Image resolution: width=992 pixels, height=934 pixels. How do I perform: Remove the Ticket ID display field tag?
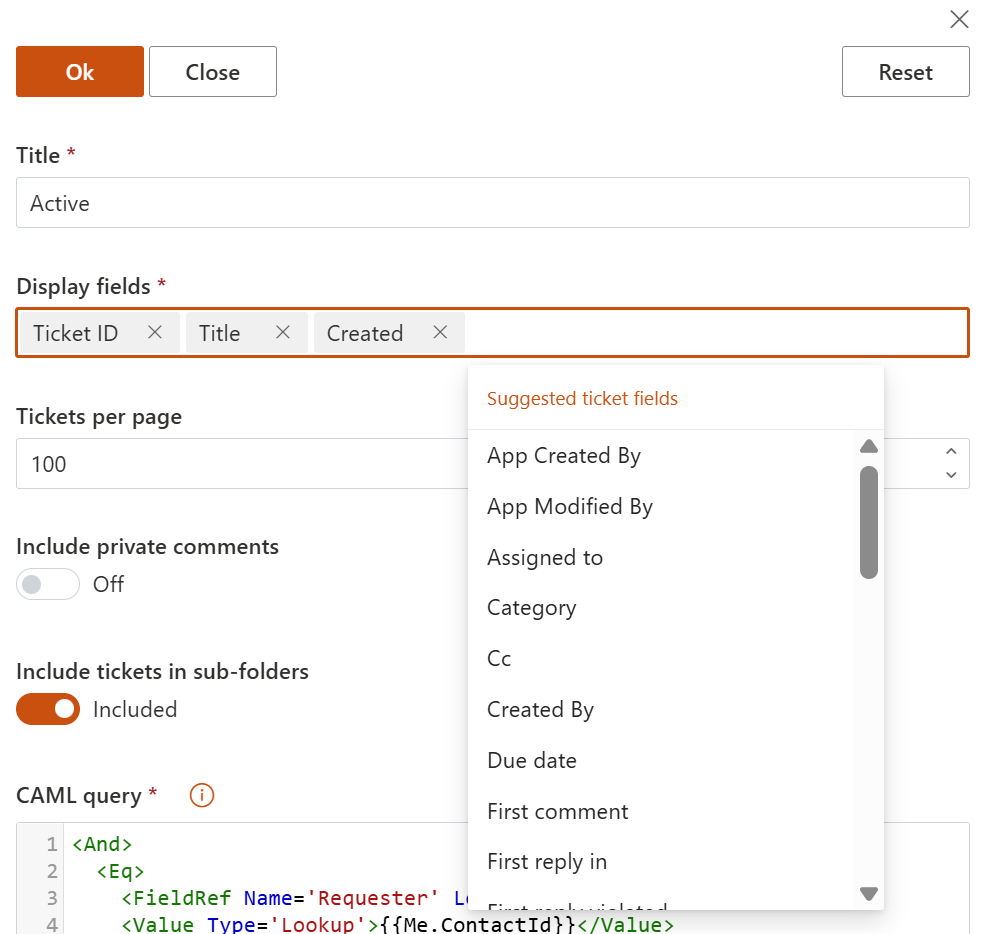(x=155, y=332)
